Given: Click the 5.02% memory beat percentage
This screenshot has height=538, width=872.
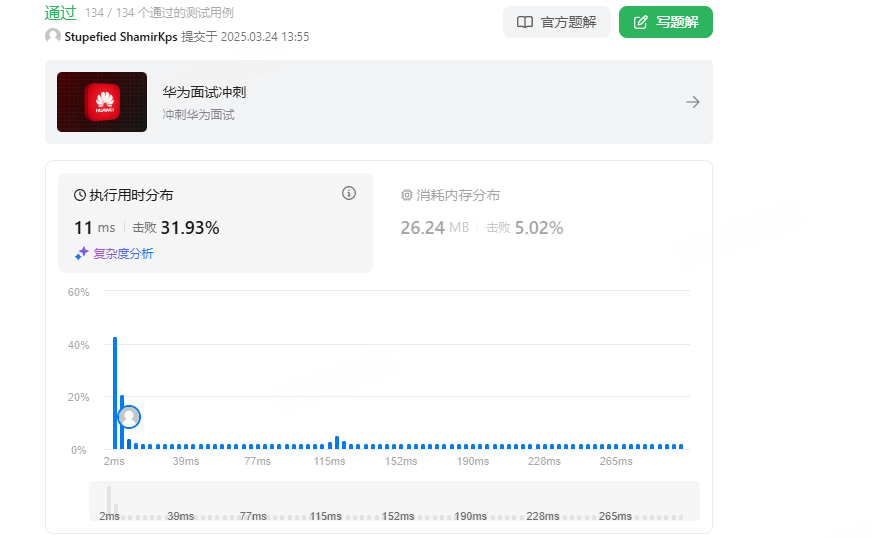Looking at the screenshot, I should pyautogui.click(x=539, y=228).
